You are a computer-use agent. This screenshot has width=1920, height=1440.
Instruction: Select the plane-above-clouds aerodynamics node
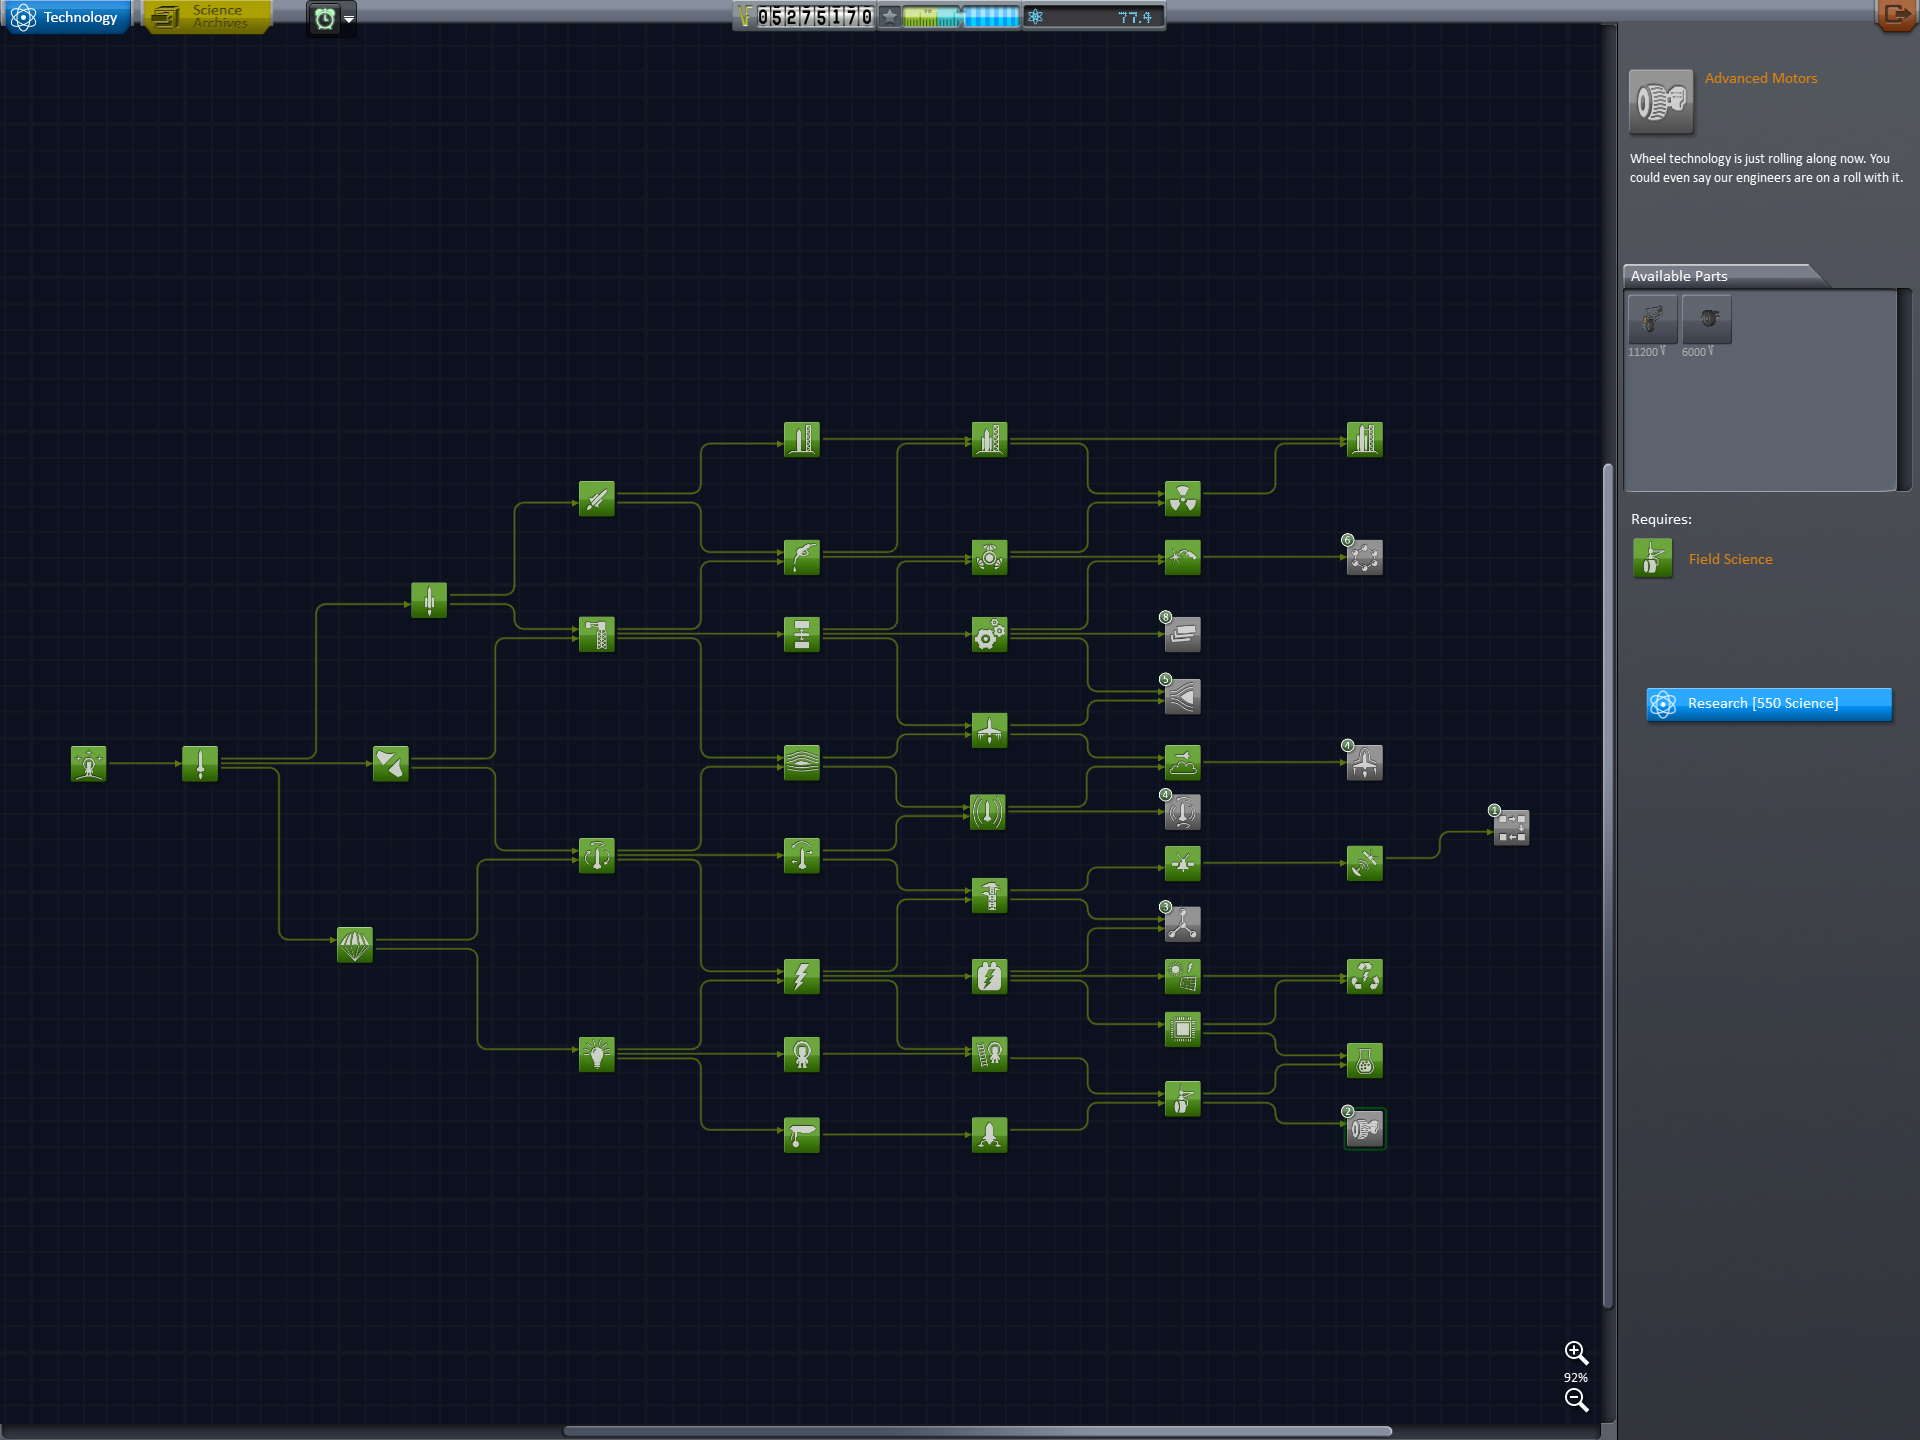1183,763
